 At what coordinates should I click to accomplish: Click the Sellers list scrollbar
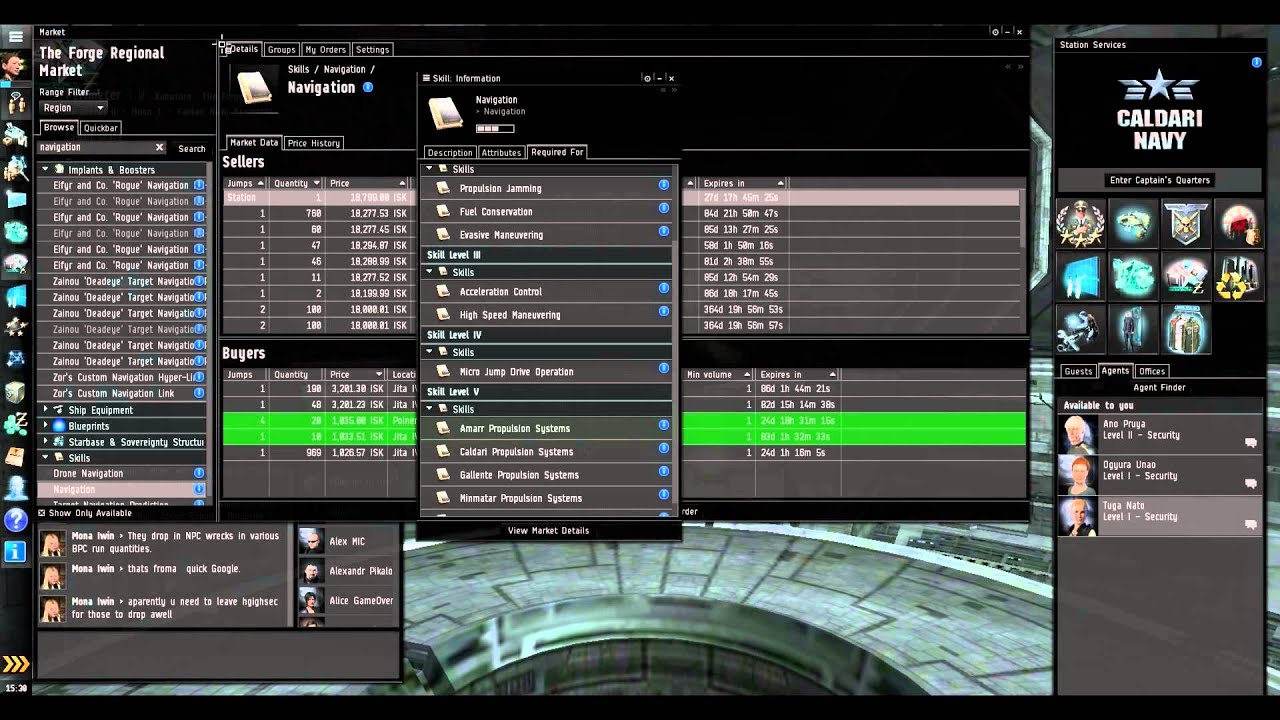tap(1023, 220)
